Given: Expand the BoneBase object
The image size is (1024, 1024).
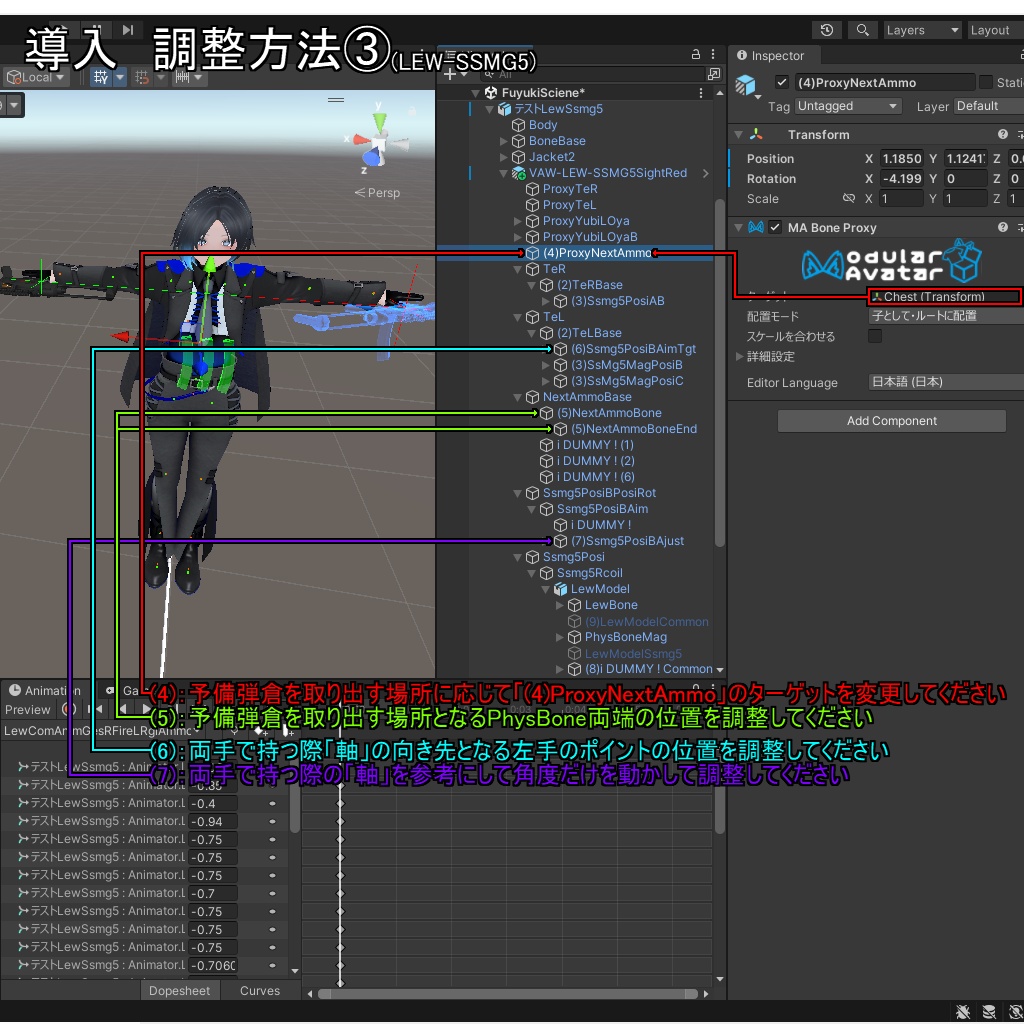Looking at the screenshot, I should 504,141.
